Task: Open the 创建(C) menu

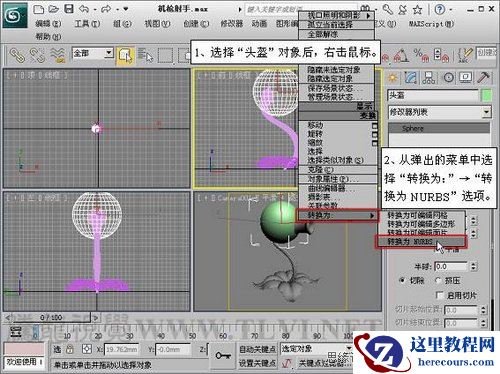Action: tap(196, 24)
